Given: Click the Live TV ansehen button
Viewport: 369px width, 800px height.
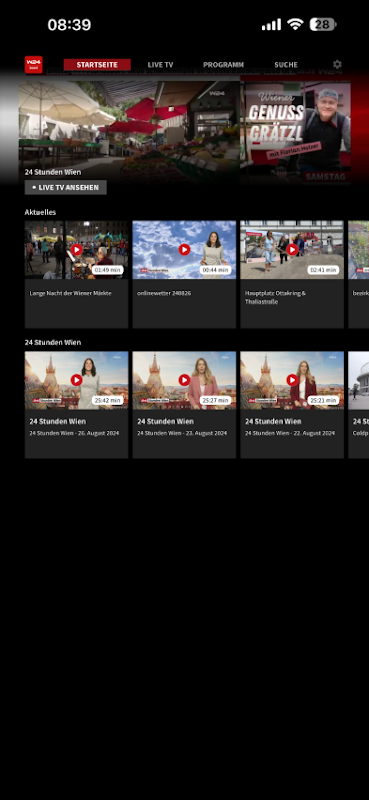Looking at the screenshot, I should pyautogui.click(x=66, y=187).
